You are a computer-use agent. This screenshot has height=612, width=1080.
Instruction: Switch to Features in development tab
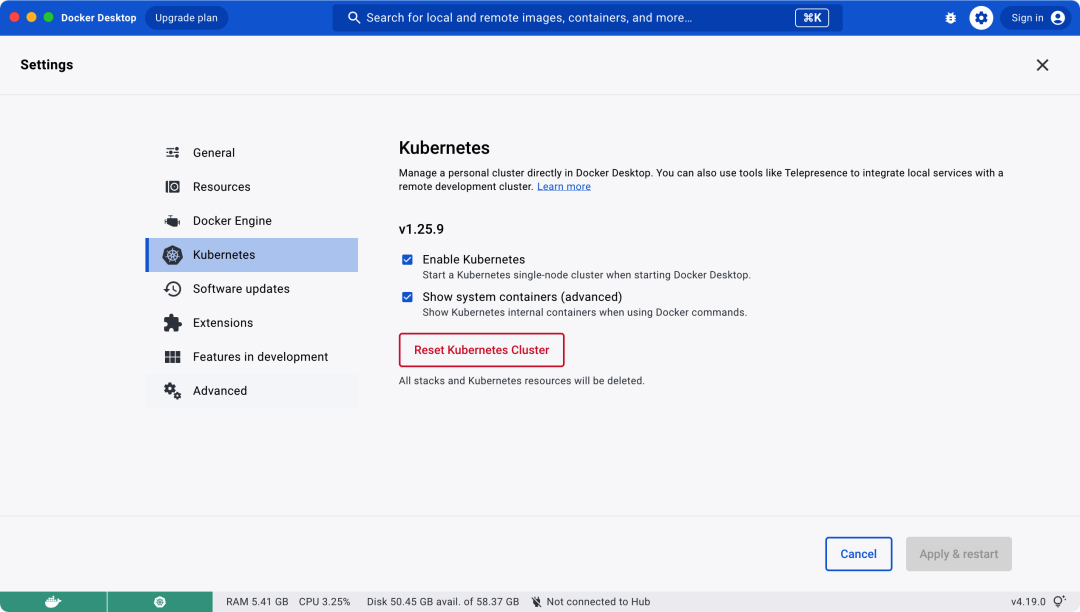[x=260, y=357]
